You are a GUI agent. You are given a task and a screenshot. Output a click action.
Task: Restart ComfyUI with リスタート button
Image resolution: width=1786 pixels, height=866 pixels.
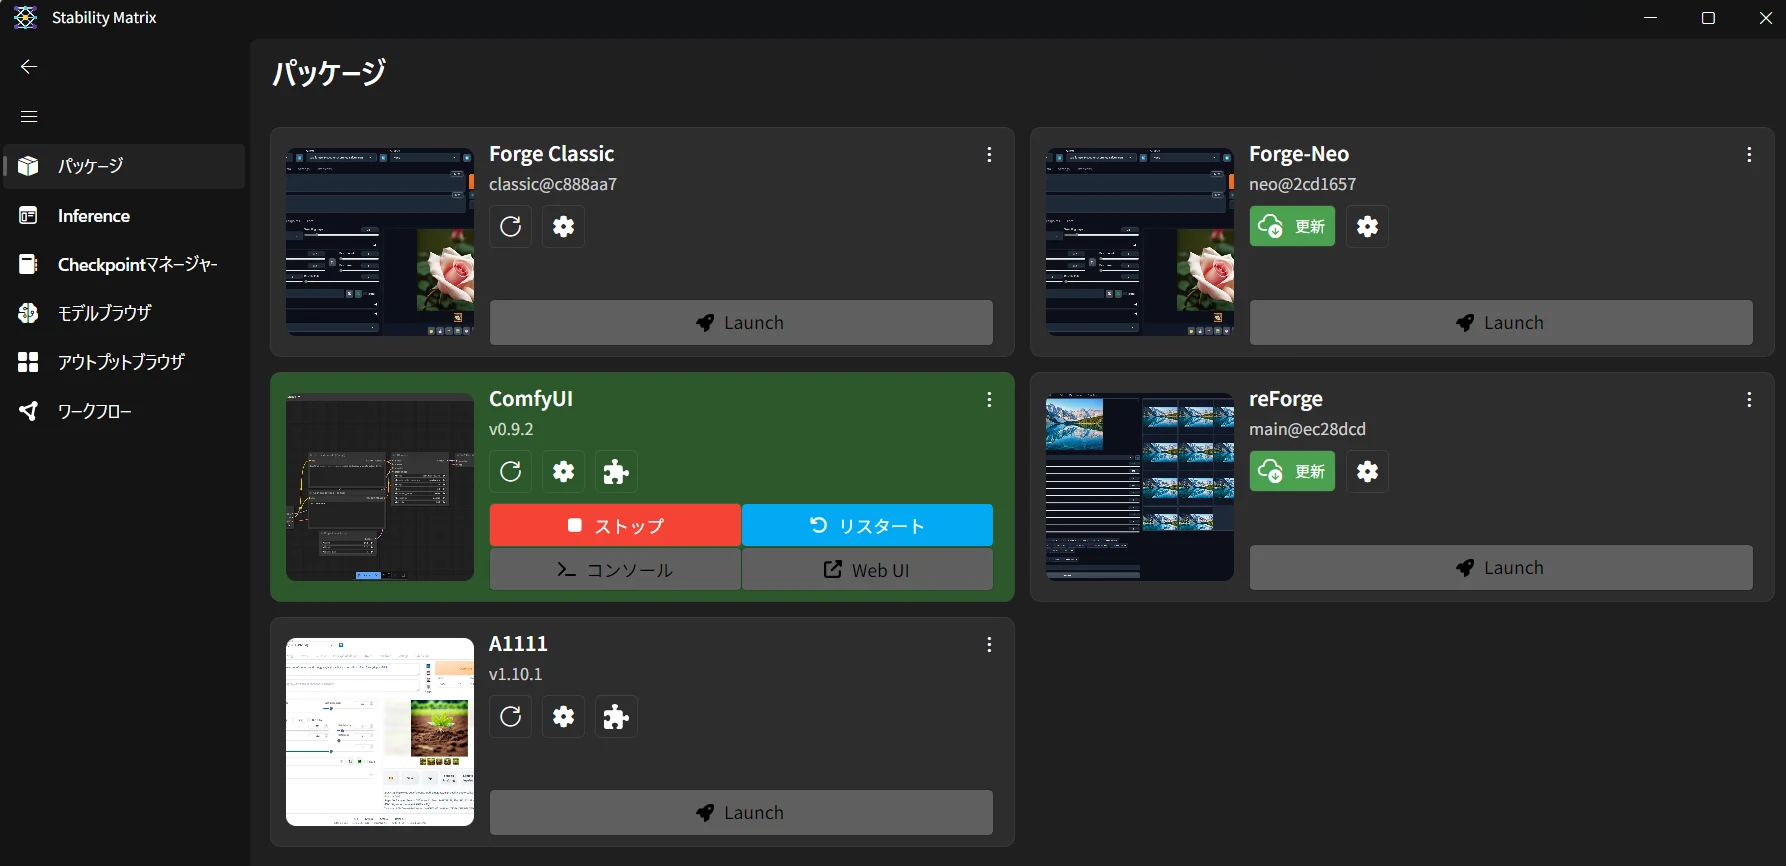pos(867,526)
